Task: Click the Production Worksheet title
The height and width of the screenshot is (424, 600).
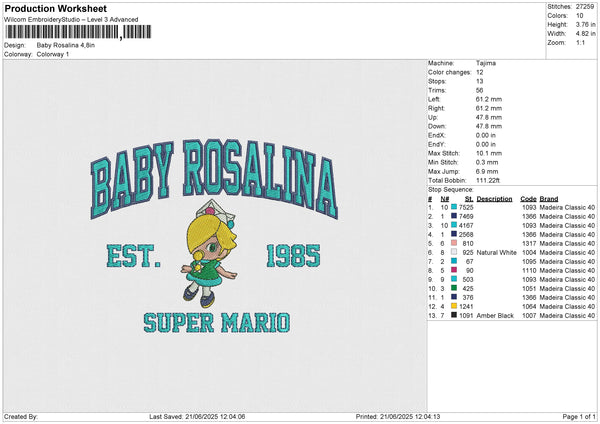Action: click(56, 8)
